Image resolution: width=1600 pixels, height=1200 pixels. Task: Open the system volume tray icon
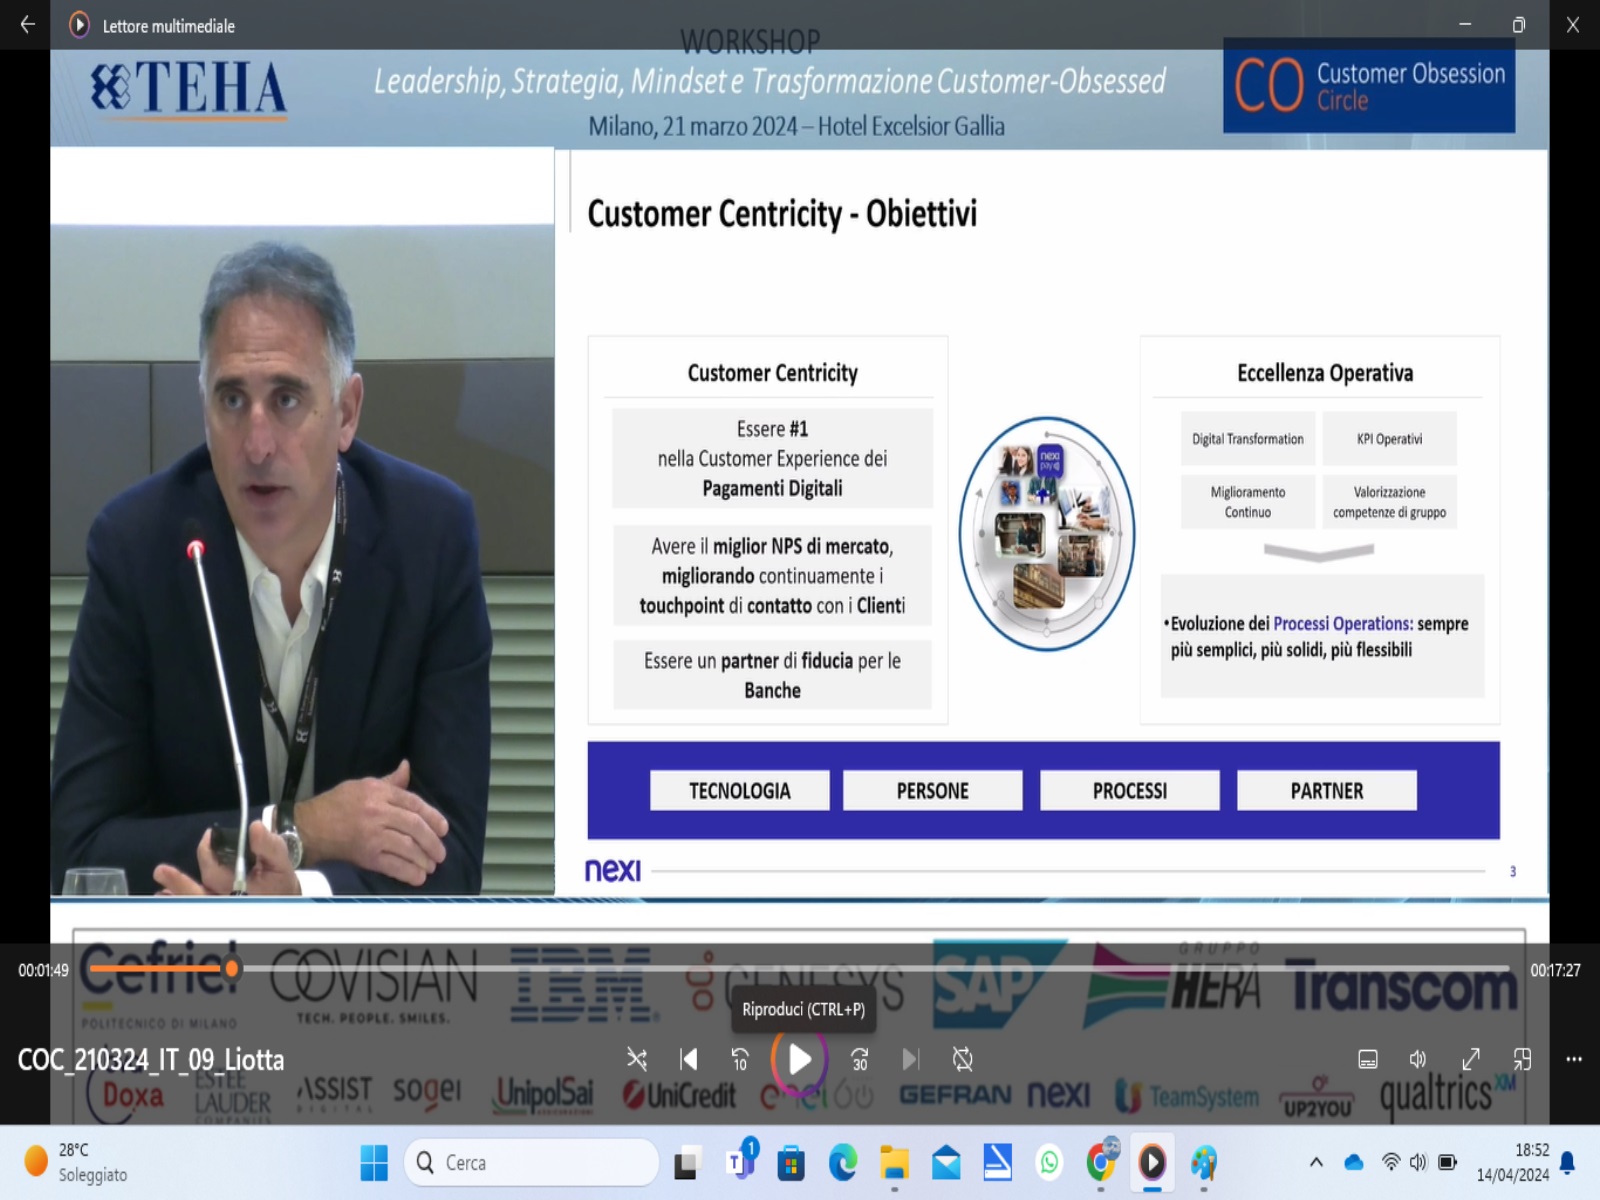[x=1418, y=1162]
